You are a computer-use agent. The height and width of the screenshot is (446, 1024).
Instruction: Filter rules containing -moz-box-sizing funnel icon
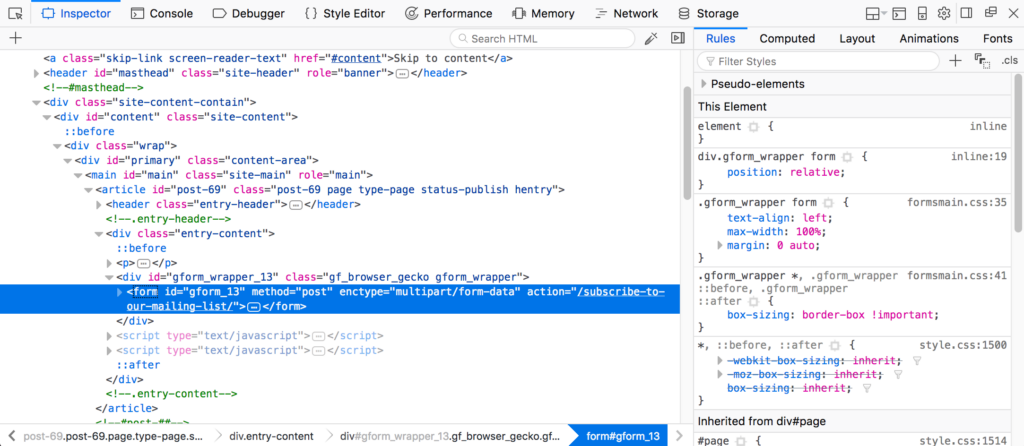(898, 375)
